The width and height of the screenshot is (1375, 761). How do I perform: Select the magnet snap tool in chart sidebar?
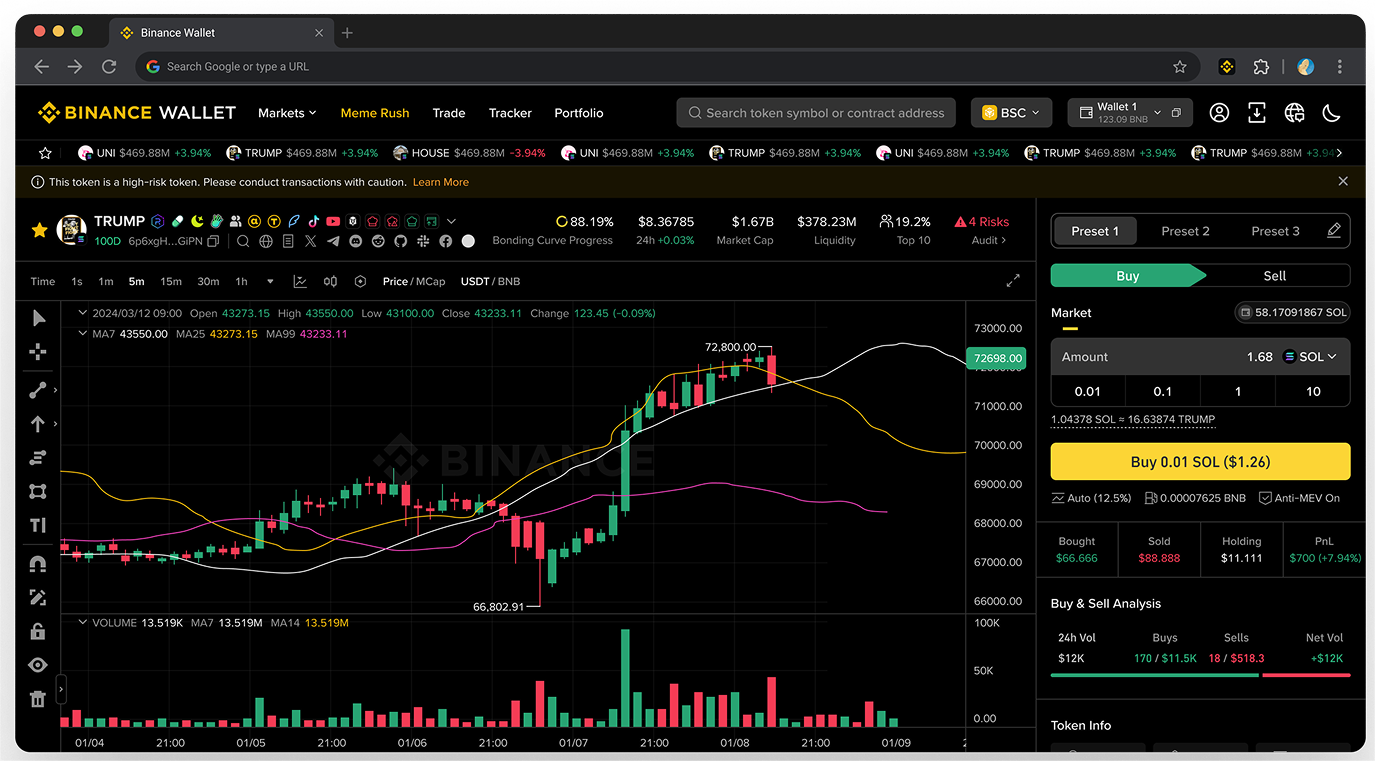[x=38, y=564]
